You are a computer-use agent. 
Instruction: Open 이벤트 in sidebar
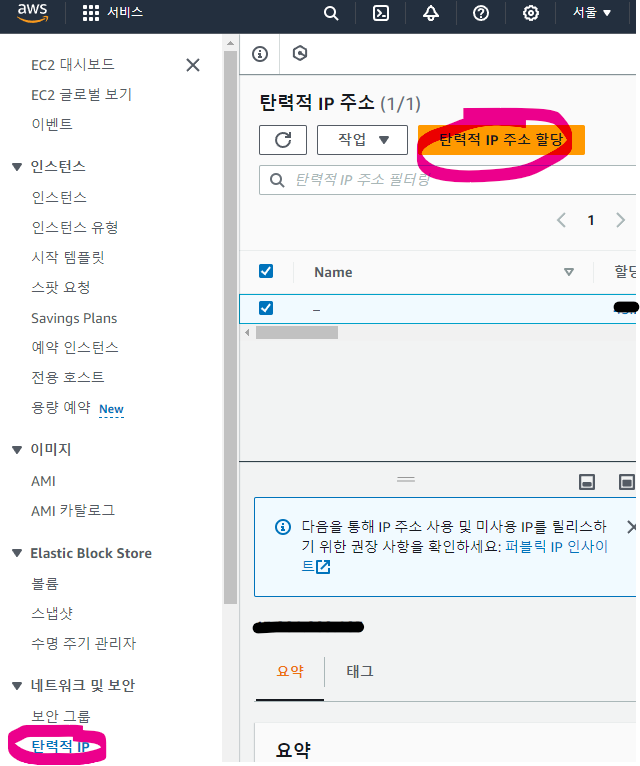52,124
